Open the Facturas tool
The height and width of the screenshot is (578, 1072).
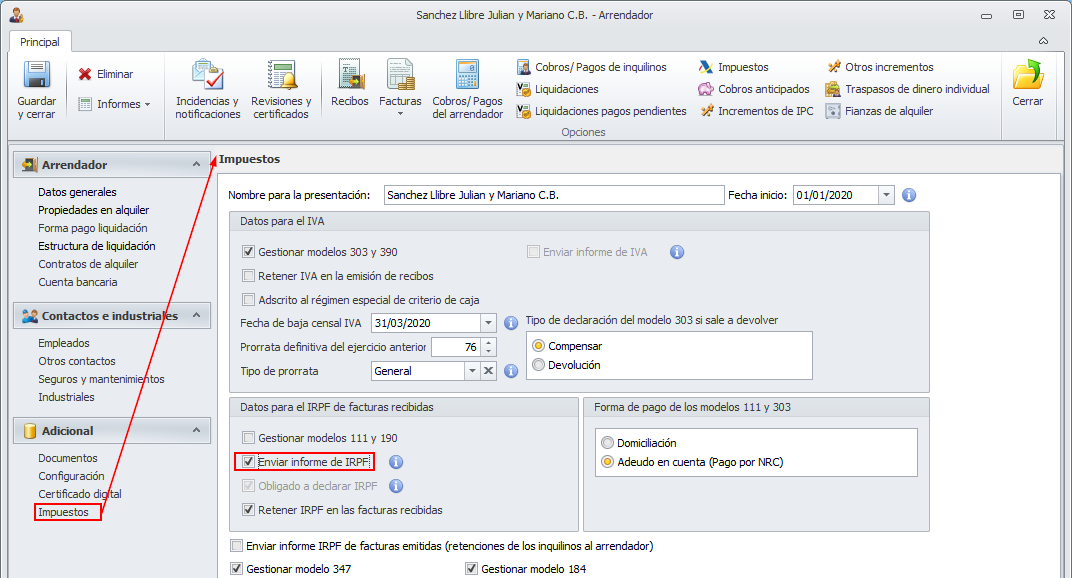(x=401, y=86)
